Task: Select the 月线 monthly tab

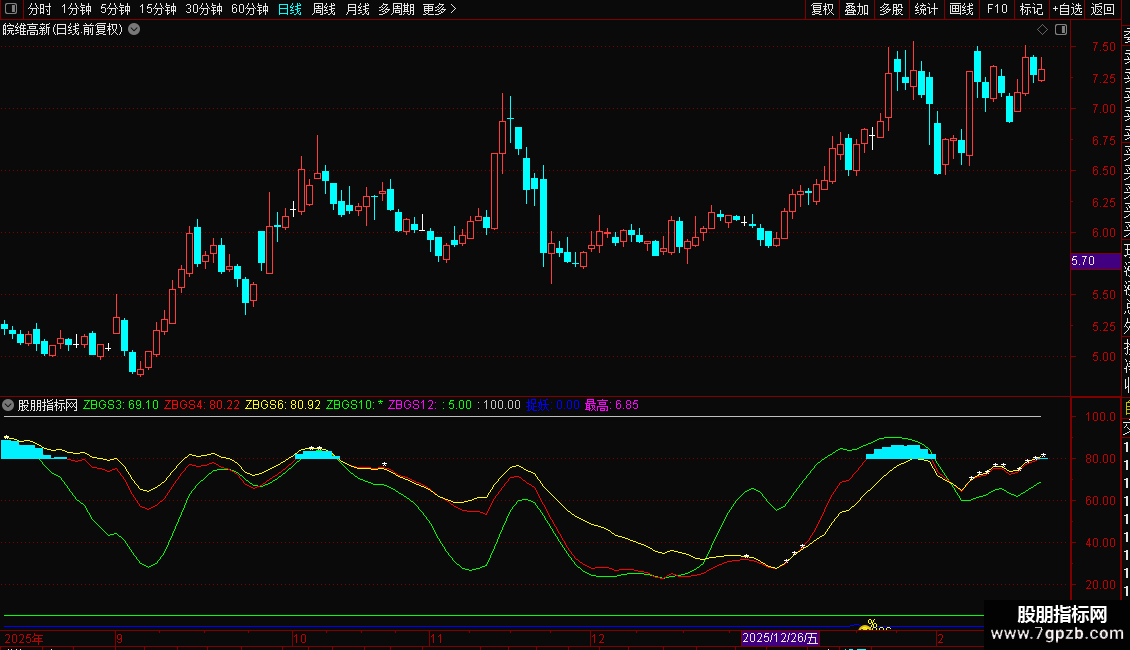Action: pyautogui.click(x=357, y=10)
